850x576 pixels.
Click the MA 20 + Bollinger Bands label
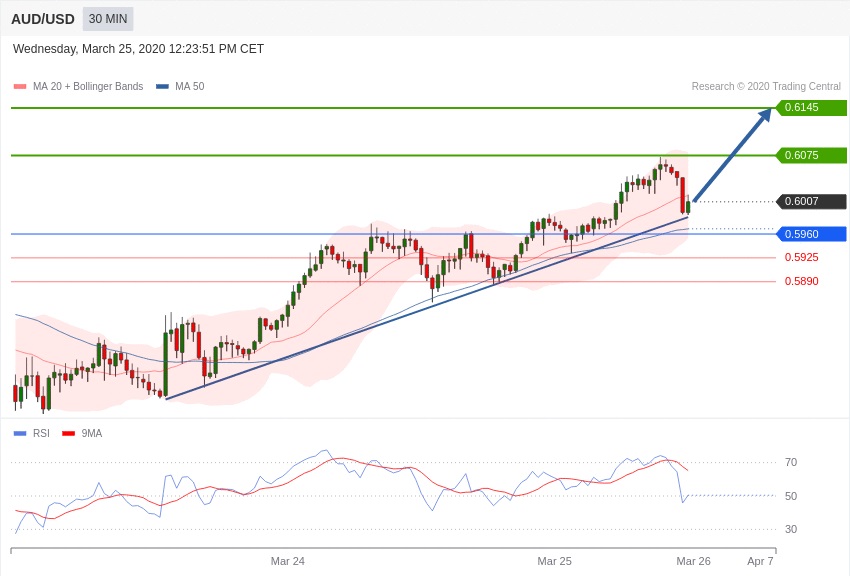point(88,87)
